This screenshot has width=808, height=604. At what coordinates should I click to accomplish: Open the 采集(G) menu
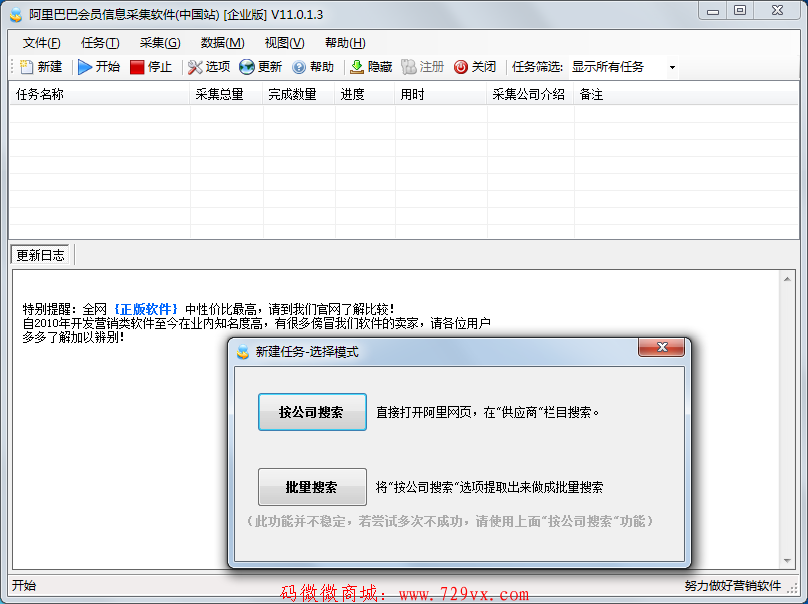(160, 43)
